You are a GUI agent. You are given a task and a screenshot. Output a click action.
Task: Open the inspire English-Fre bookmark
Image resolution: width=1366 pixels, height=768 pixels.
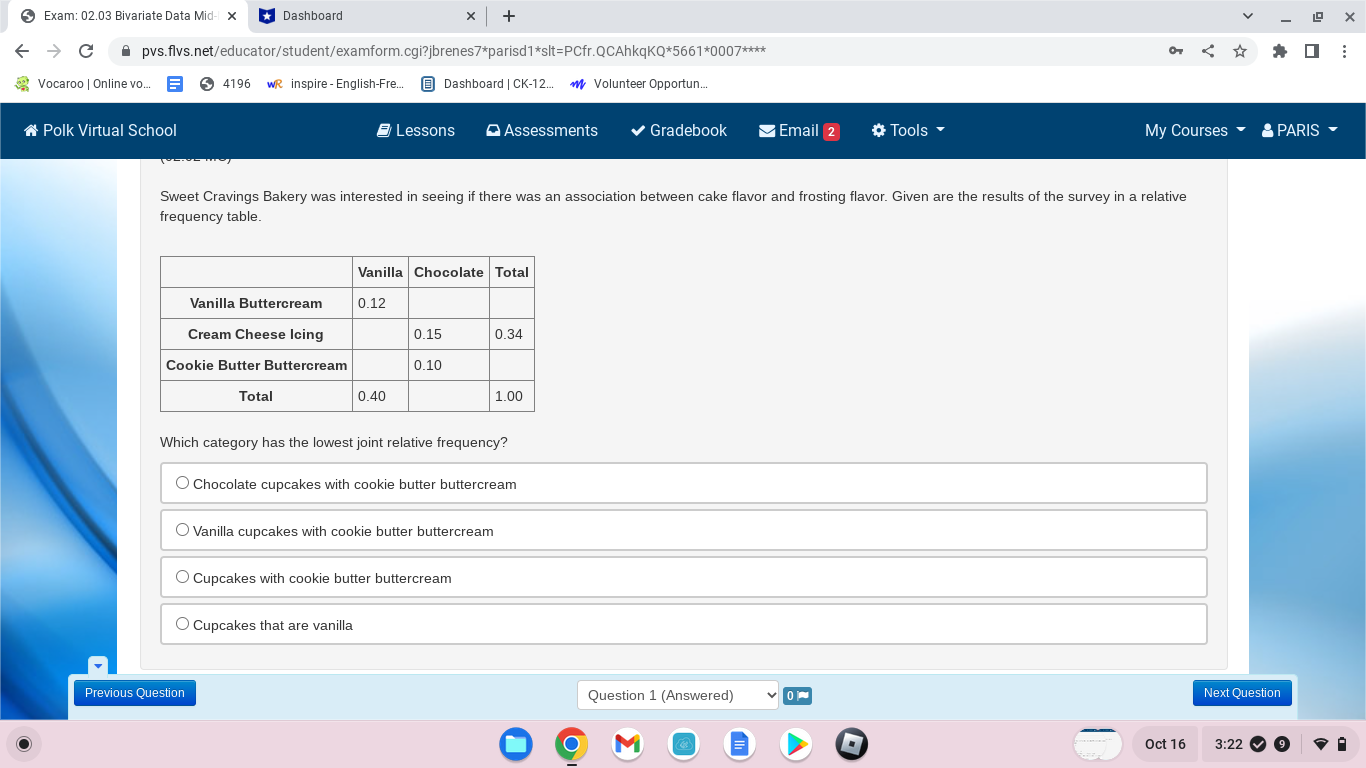pyautogui.click(x=335, y=84)
